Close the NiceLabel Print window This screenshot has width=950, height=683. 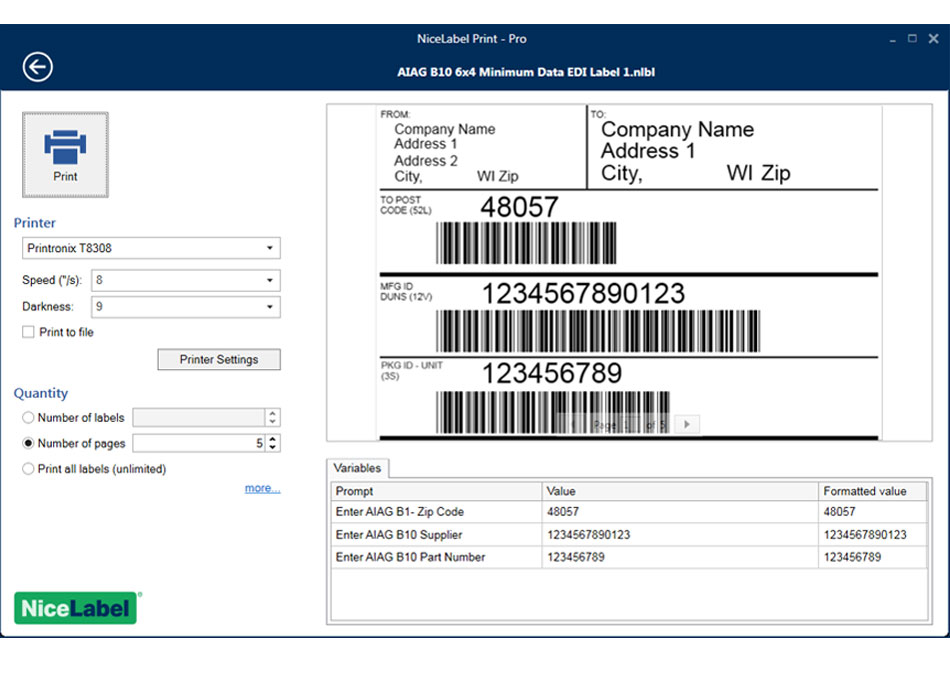[934, 39]
